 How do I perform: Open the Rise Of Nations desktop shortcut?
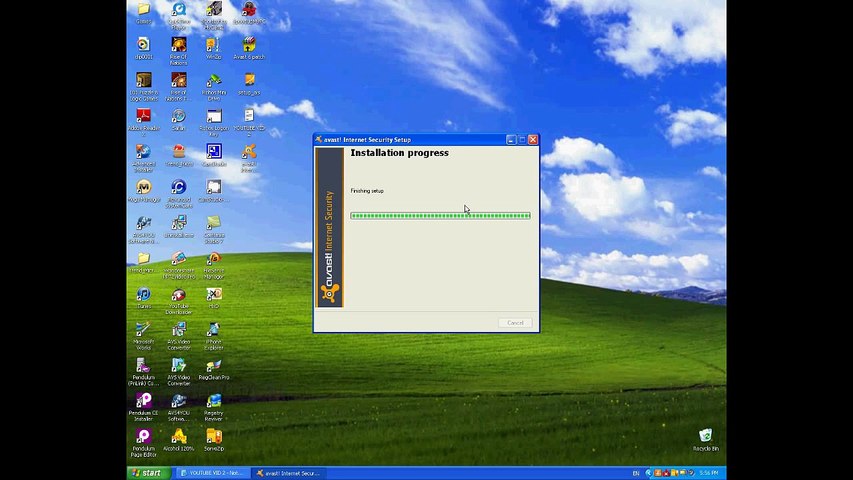178,51
